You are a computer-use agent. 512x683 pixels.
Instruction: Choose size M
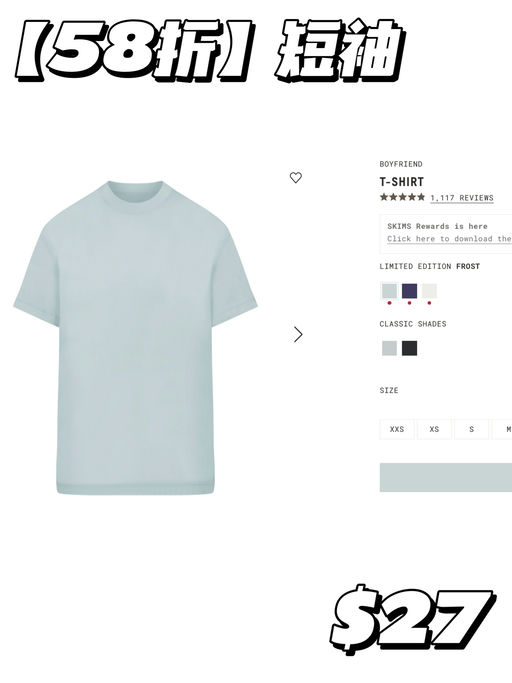tap(502, 429)
